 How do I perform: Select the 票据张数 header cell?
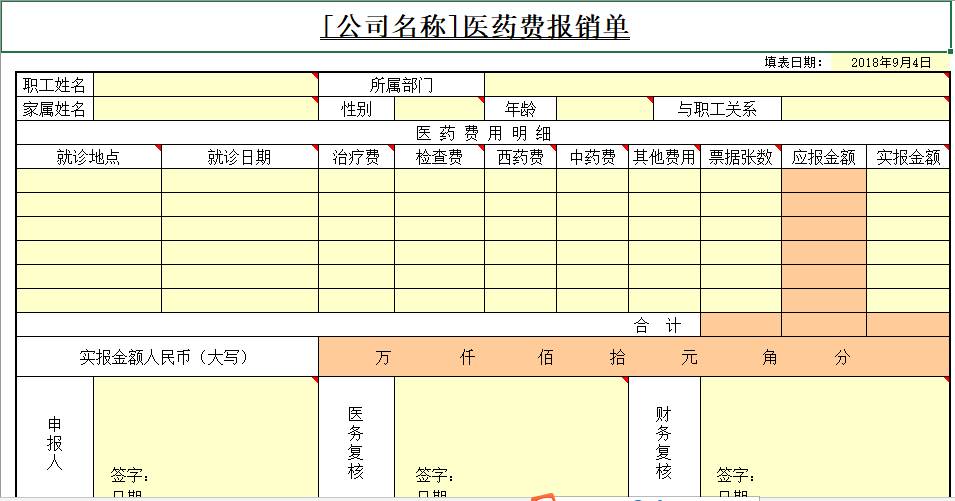pos(740,157)
